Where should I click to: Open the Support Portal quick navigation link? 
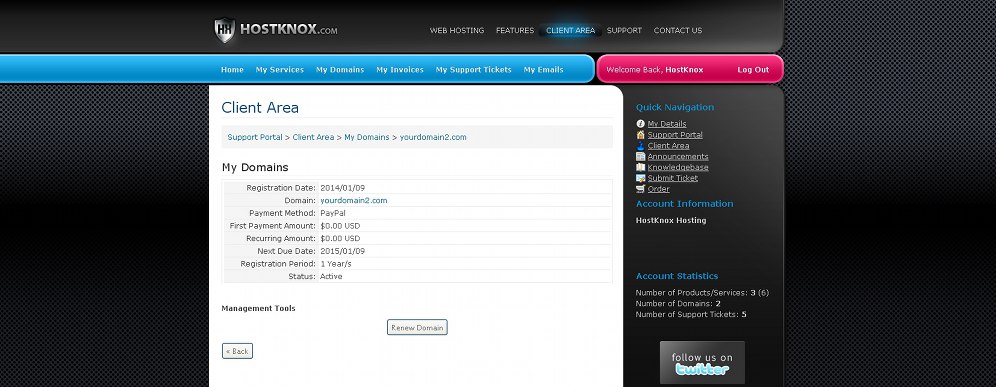tap(675, 135)
